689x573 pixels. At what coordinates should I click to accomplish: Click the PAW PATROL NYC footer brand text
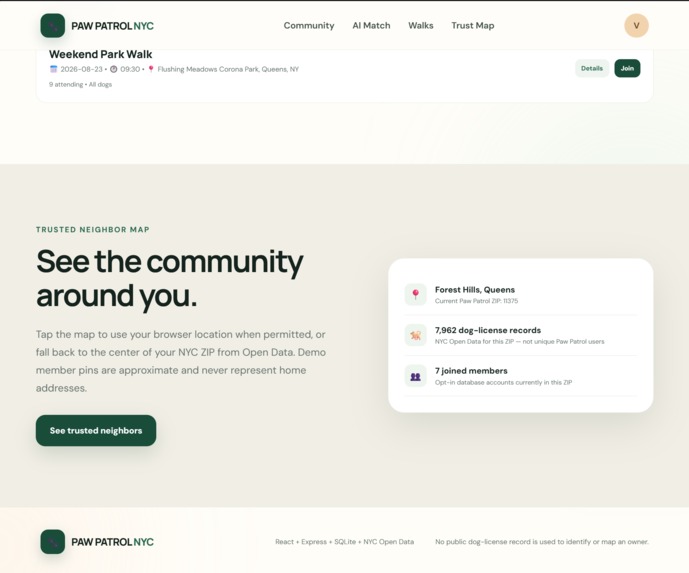112,542
